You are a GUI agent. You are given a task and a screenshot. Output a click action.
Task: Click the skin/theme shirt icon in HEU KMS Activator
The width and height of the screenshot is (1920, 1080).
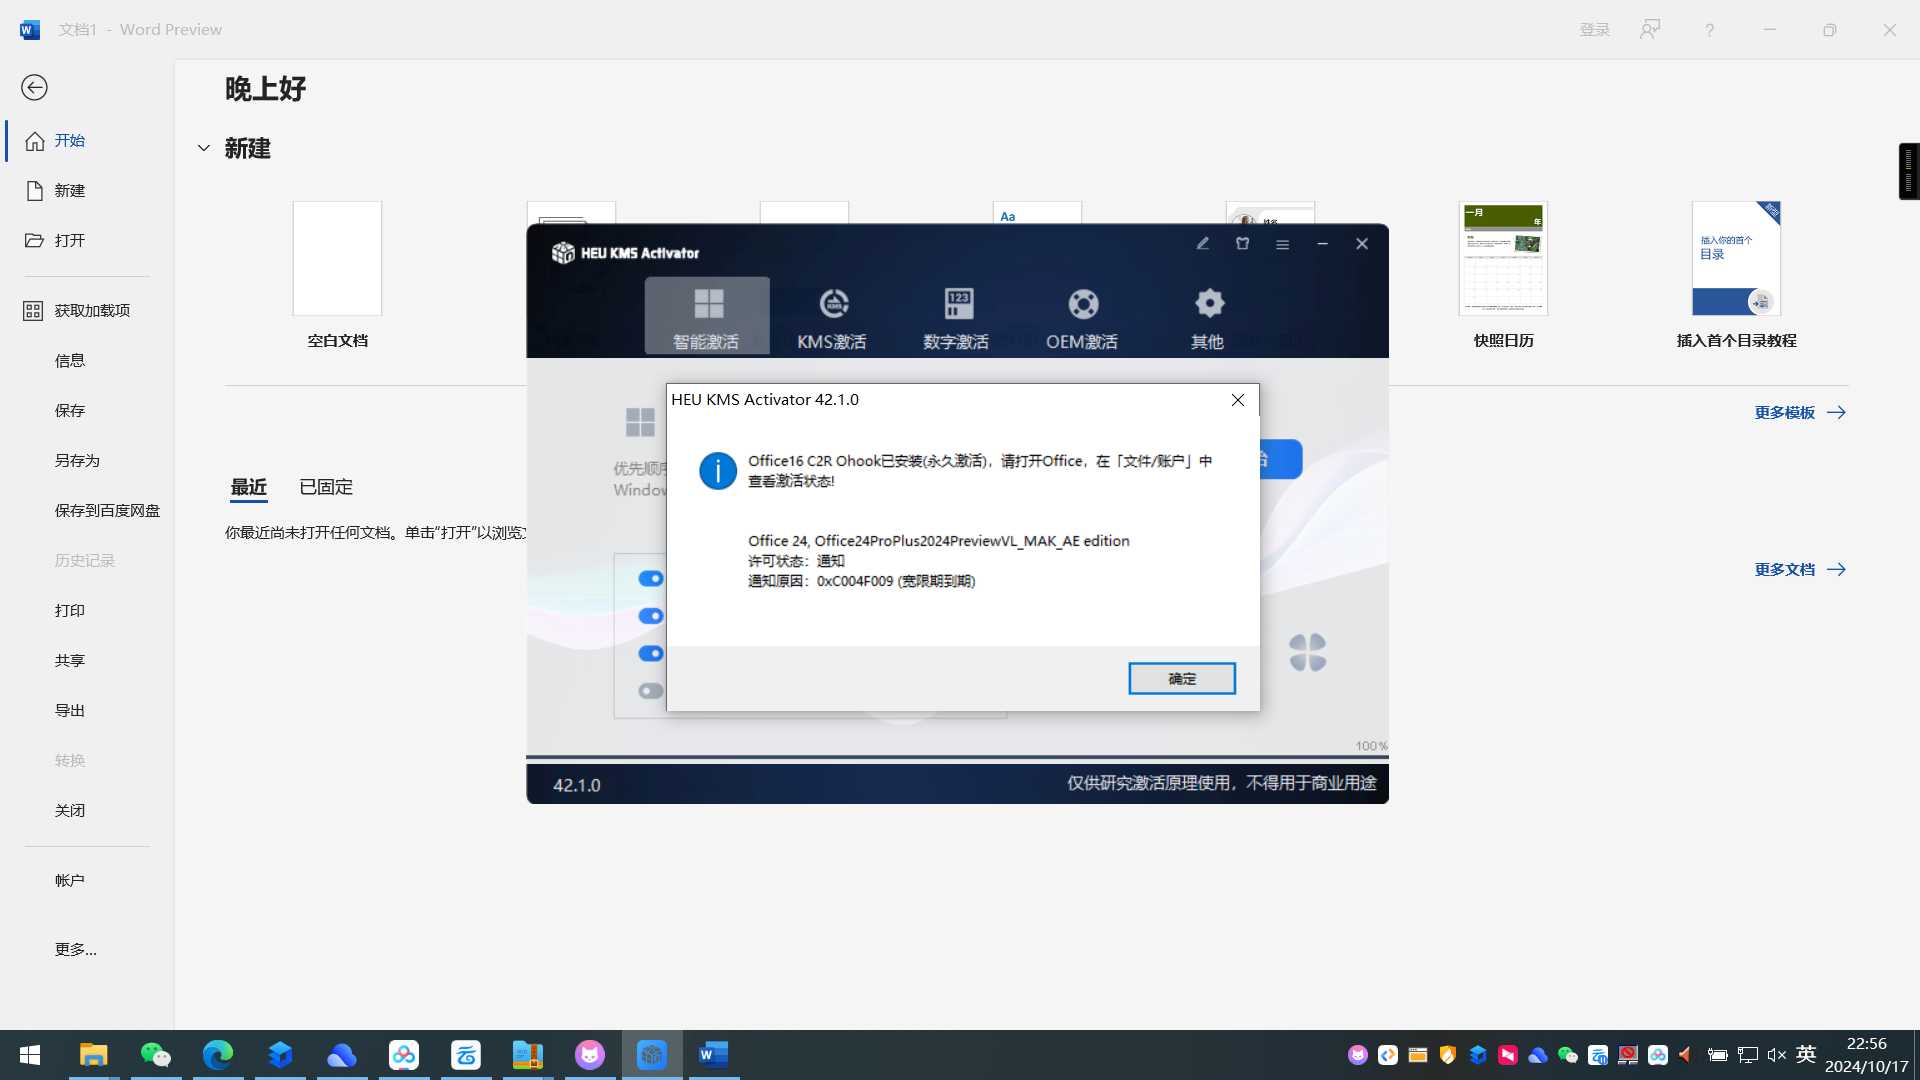[x=1242, y=244]
